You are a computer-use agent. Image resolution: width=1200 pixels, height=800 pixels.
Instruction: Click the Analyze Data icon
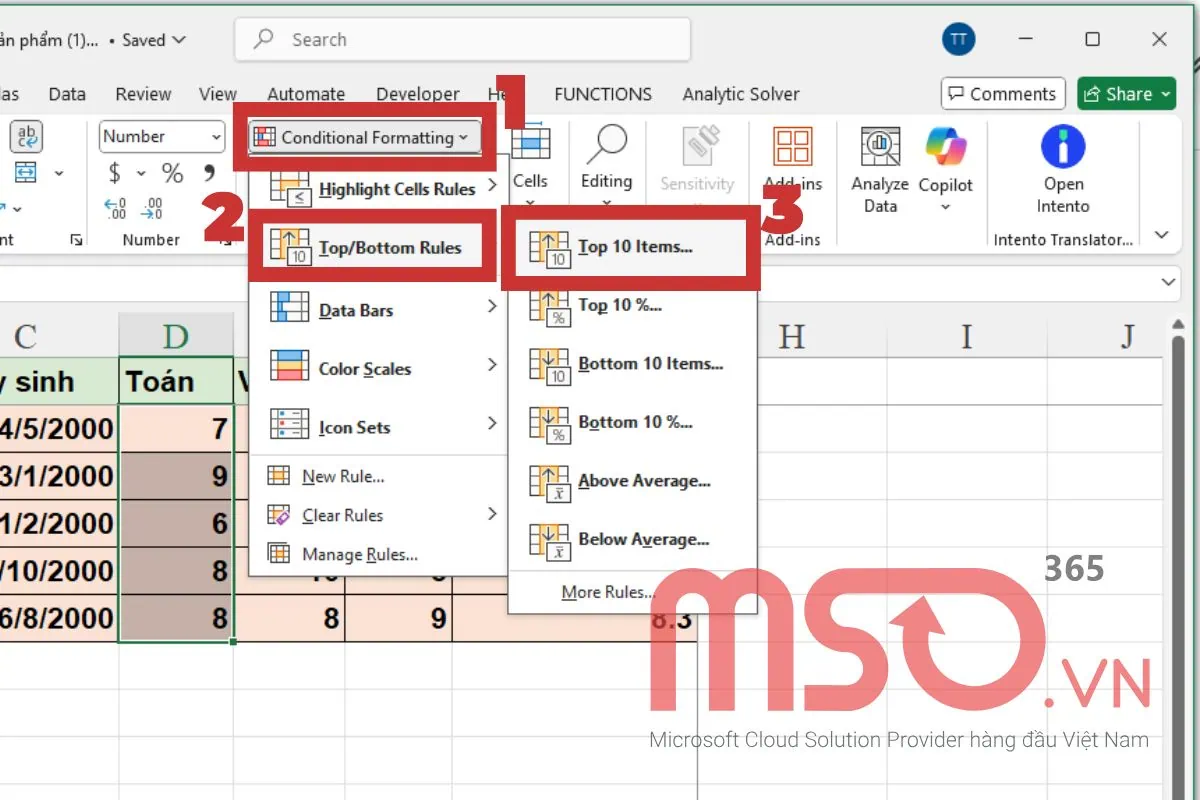(x=880, y=148)
